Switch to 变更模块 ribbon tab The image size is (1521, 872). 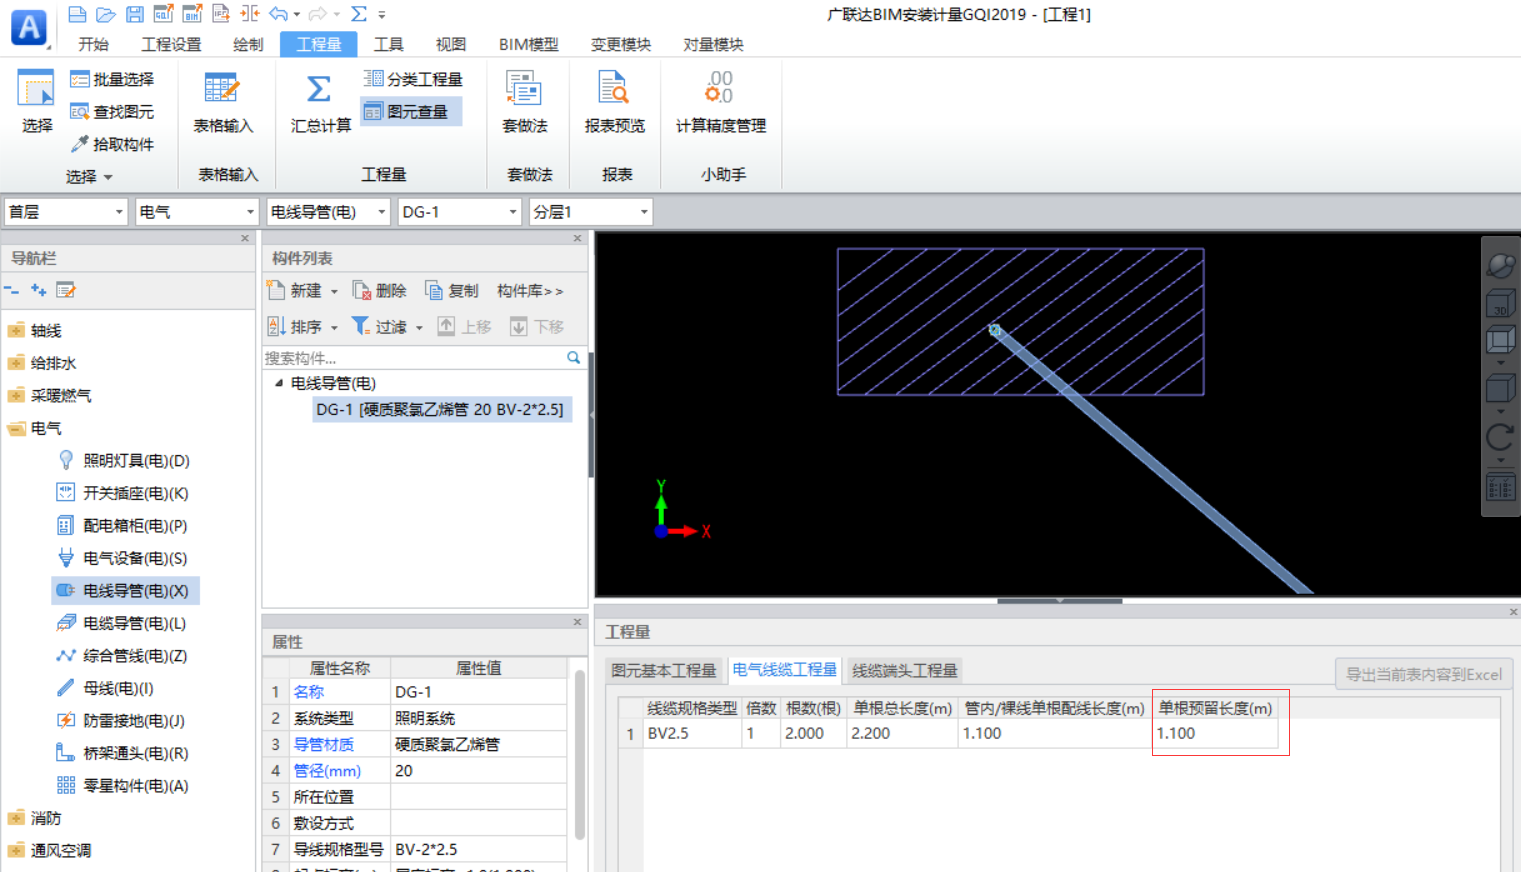coord(620,44)
